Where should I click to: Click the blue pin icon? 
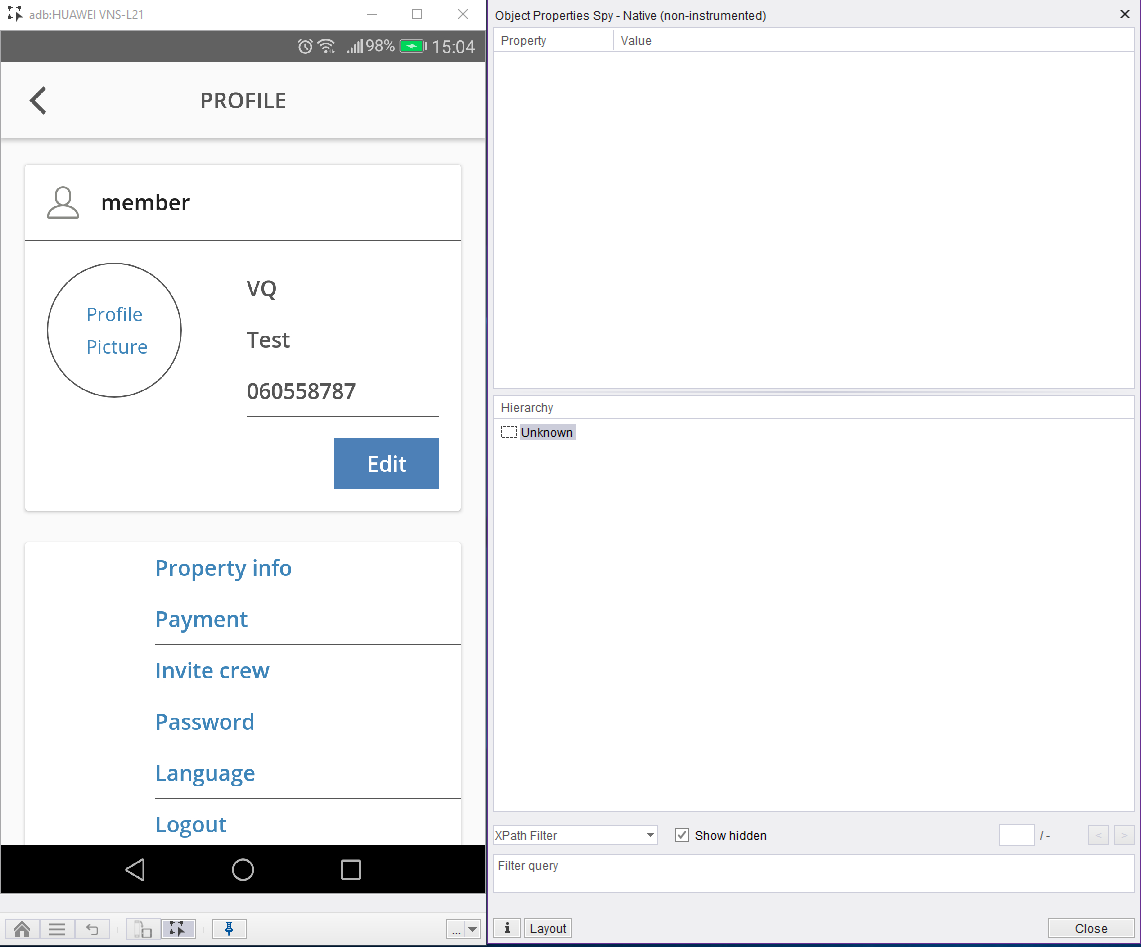pyautogui.click(x=229, y=929)
